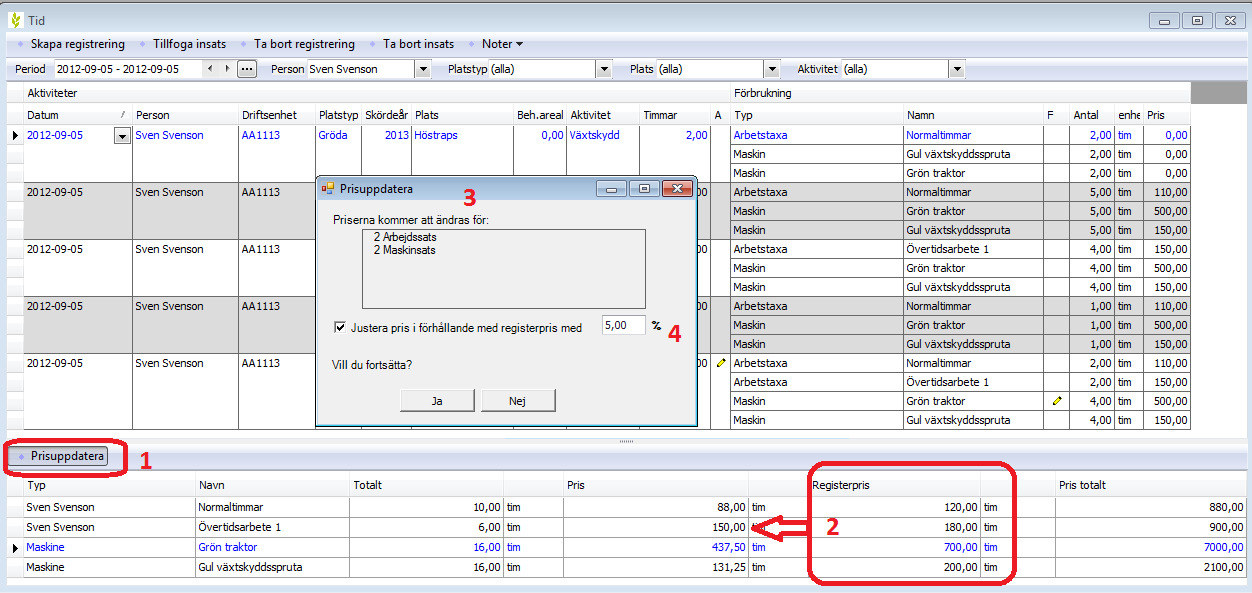
Task: Click the Antal column header
Action: pos(1092,115)
